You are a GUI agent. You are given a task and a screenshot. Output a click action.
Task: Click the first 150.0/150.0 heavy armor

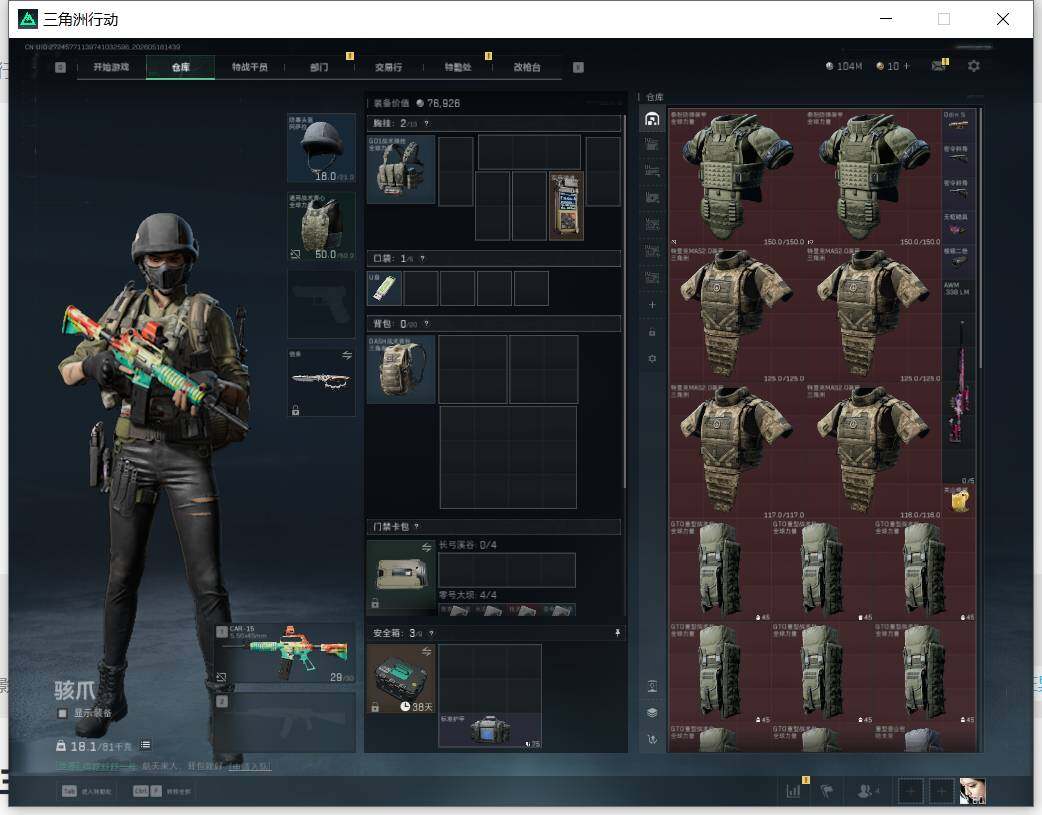point(737,177)
